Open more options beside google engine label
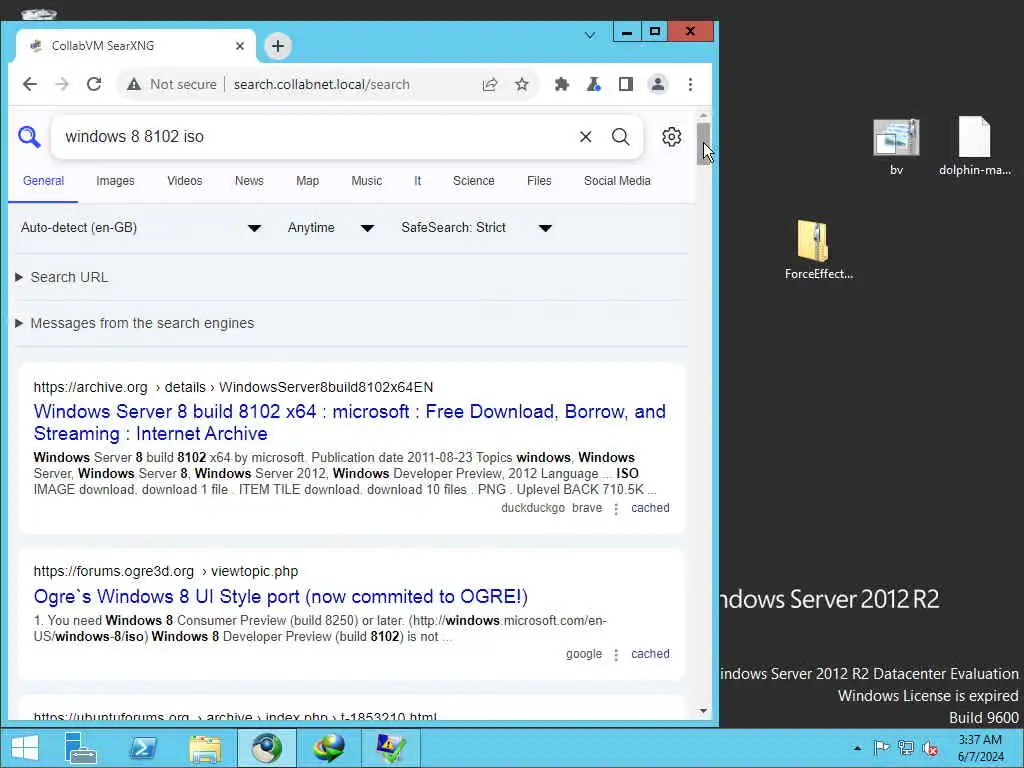The height and width of the screenshot is (768, 1024). click(x=616, y=654)
